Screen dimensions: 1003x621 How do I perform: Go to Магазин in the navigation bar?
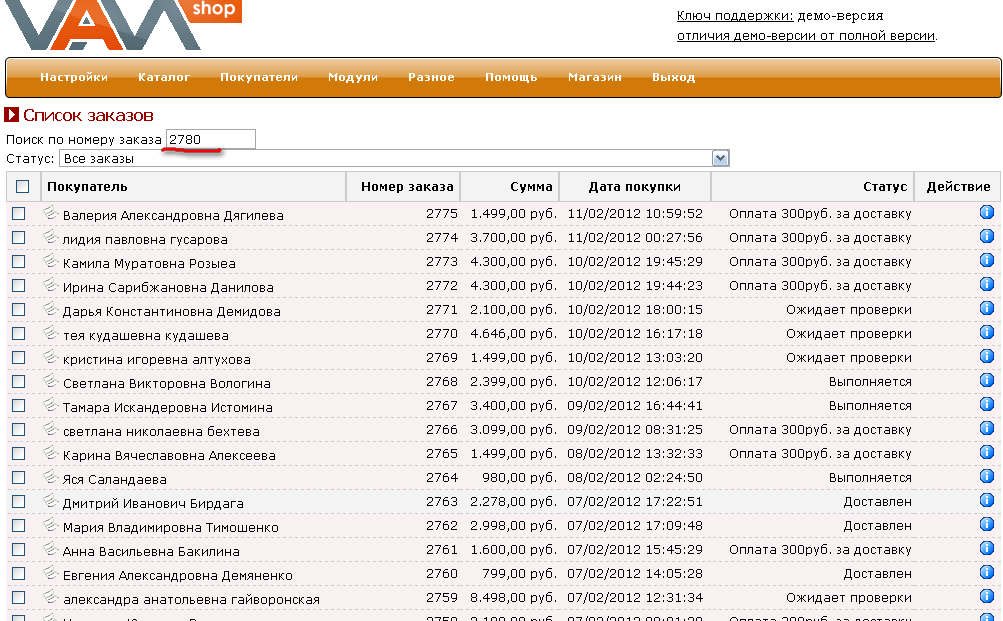(x=595, y=77)
